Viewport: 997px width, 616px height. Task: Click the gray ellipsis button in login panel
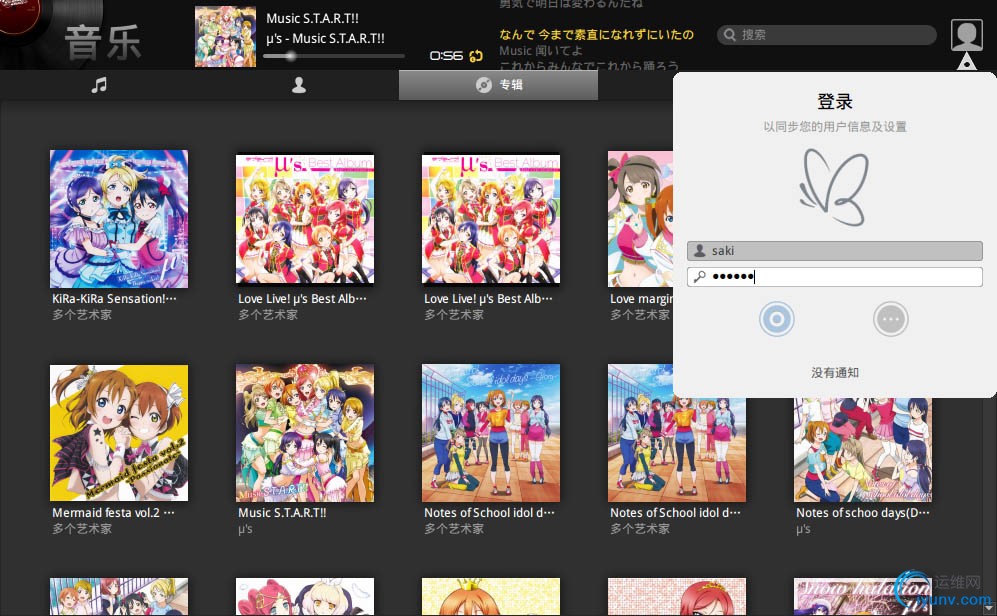point(890,319)
